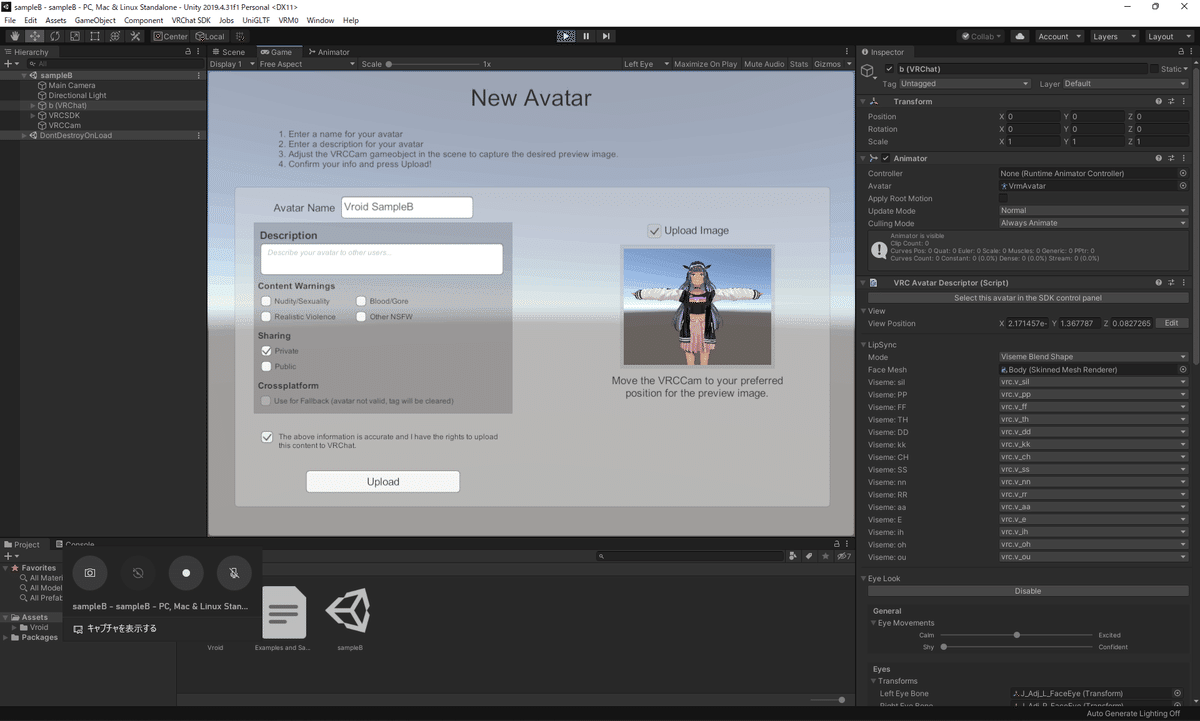This screenshot has width=1200, height=721.
Task: Click Mute Audio button
Action: pyautogui.click(x=765, y=64)
